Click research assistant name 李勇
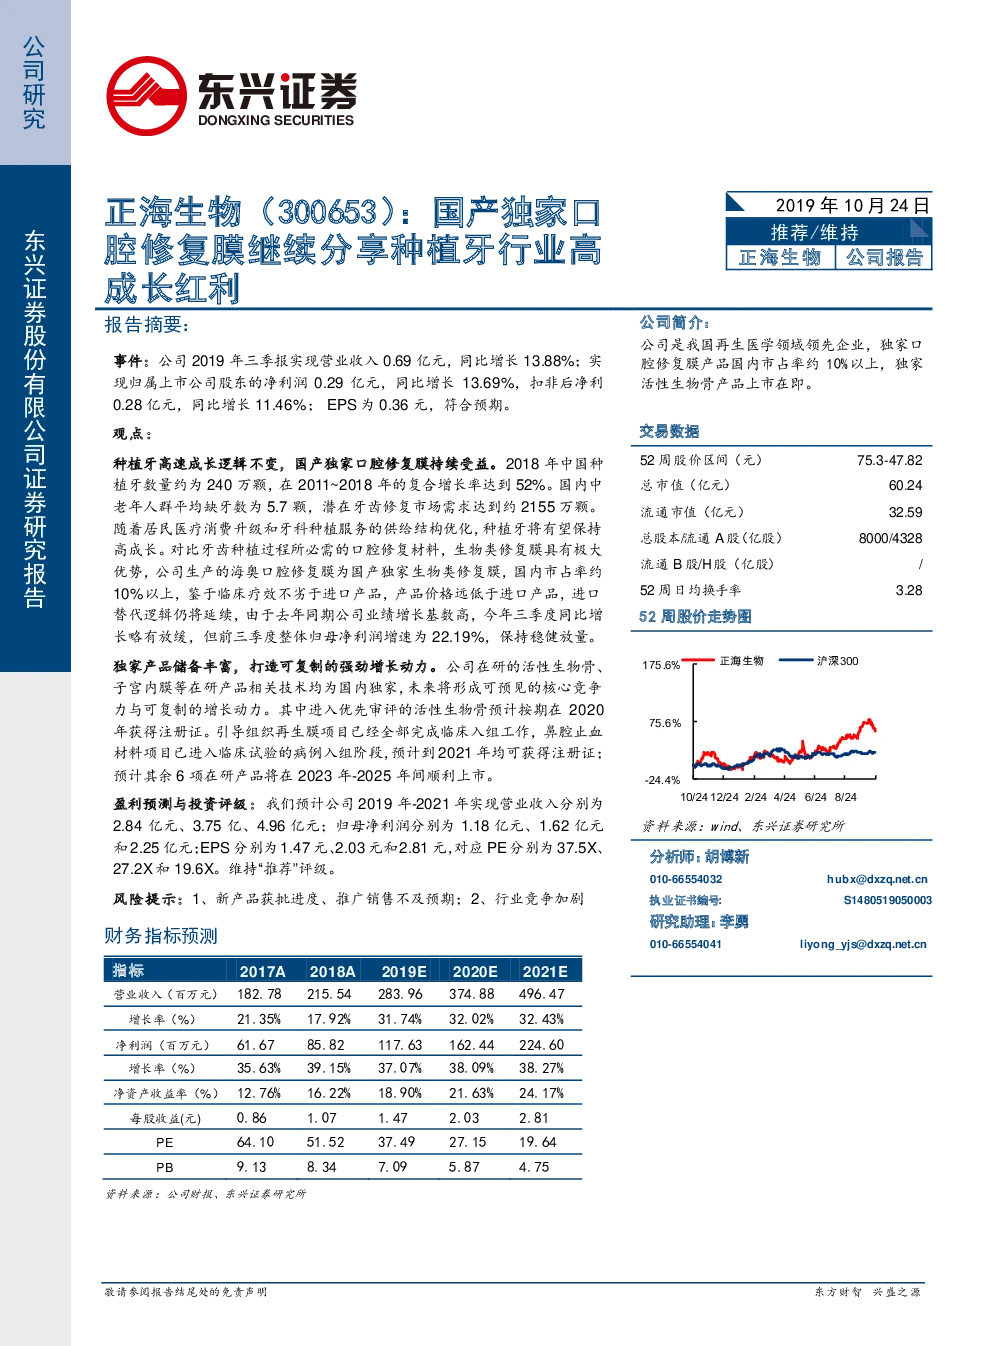The height and width of the screenshot is (1346, 993). (734, 921)
